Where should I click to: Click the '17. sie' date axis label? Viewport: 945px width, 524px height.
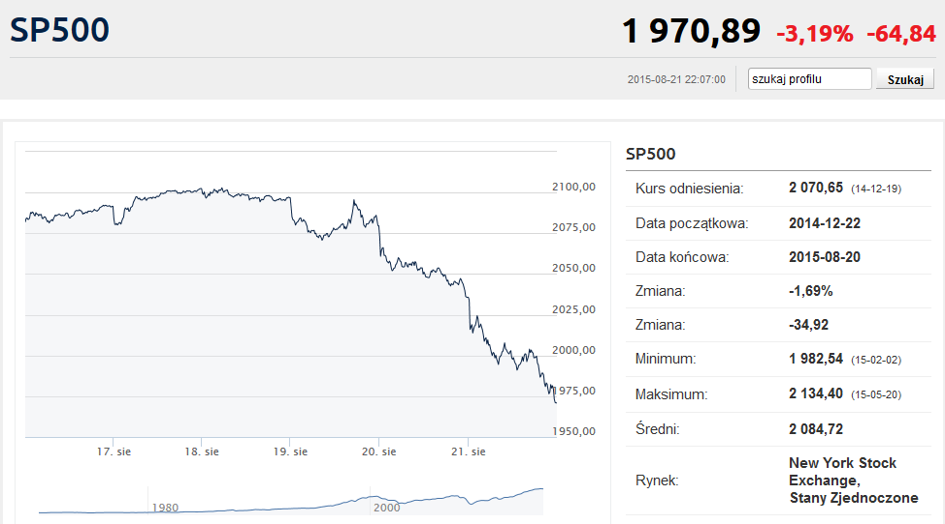tap(114, 452)
